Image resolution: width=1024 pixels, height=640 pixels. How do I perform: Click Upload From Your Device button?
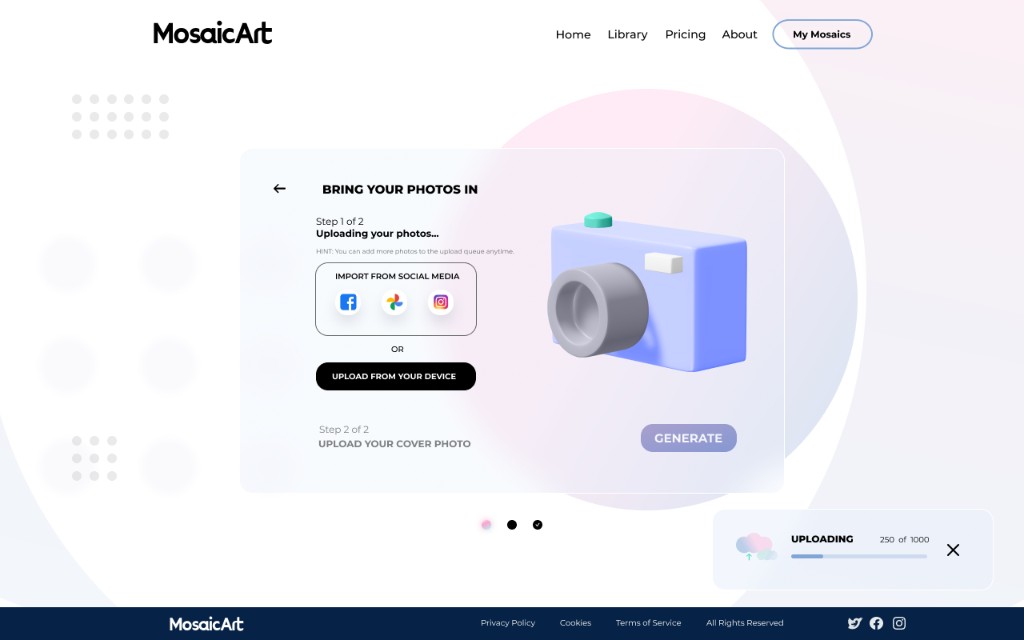point(396,376)
